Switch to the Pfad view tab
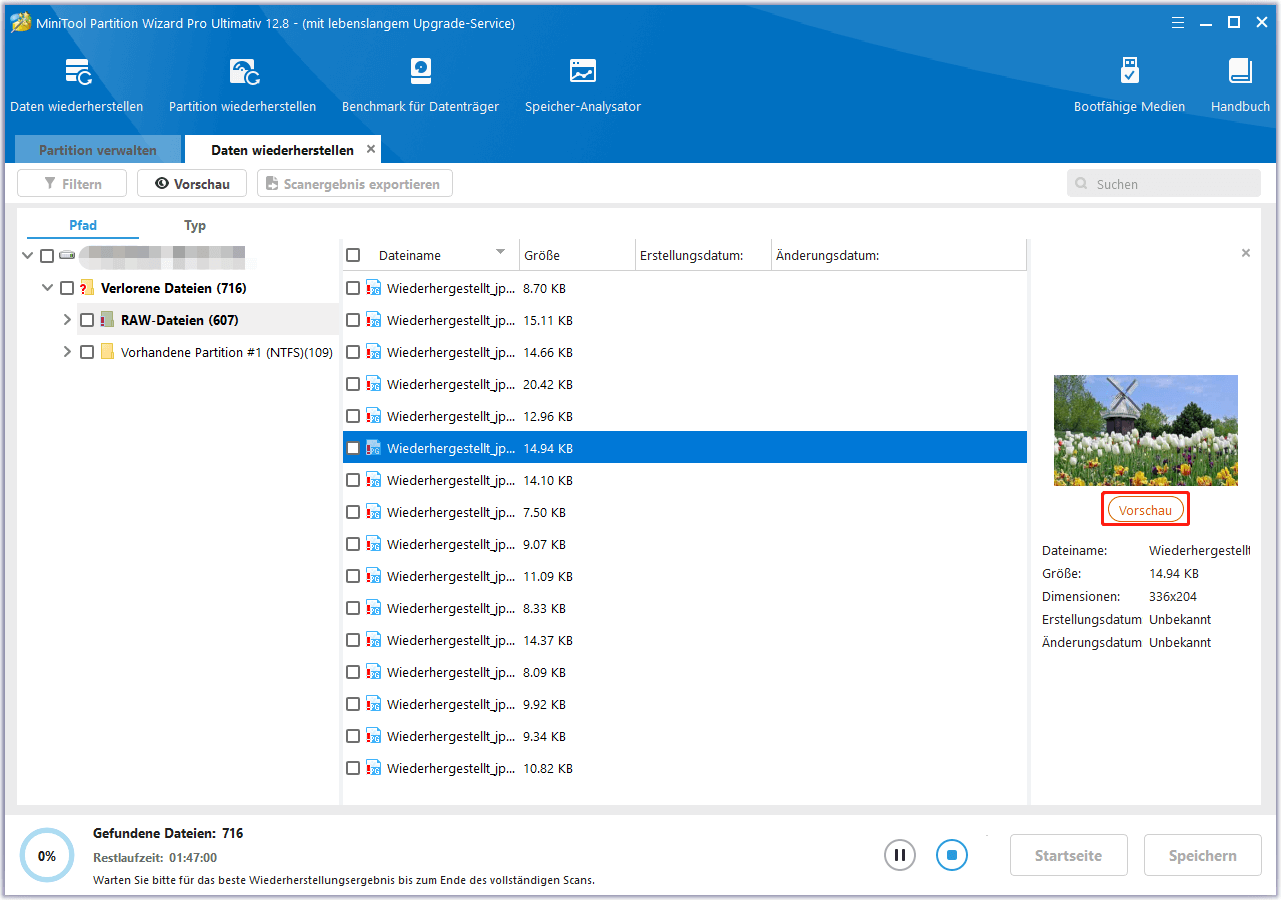The width and height of the screenshot is (1281, 900). 83,225
